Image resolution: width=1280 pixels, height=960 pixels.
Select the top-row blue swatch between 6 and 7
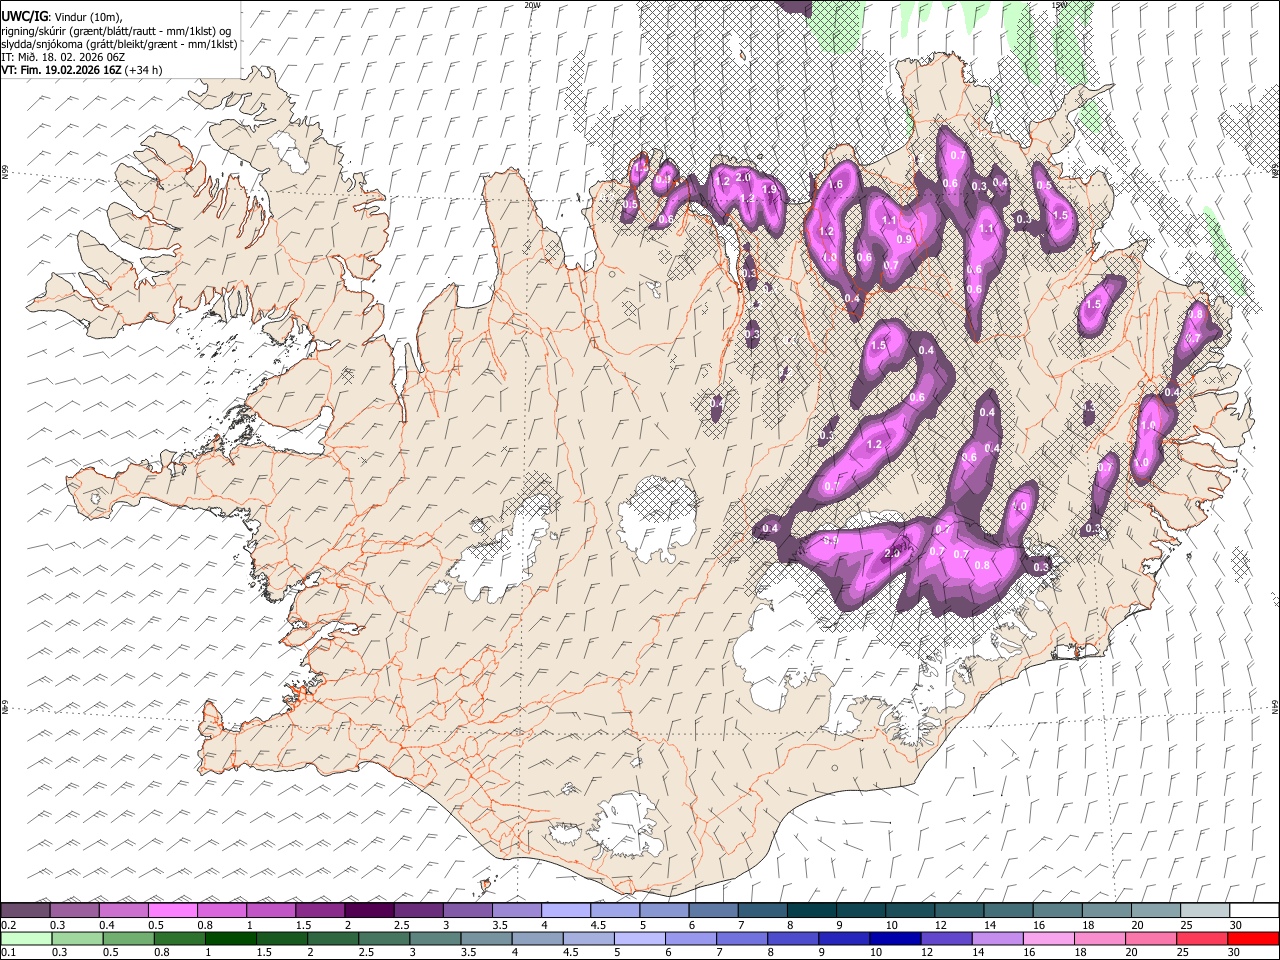pyautogui.click(x=713, y=910)
